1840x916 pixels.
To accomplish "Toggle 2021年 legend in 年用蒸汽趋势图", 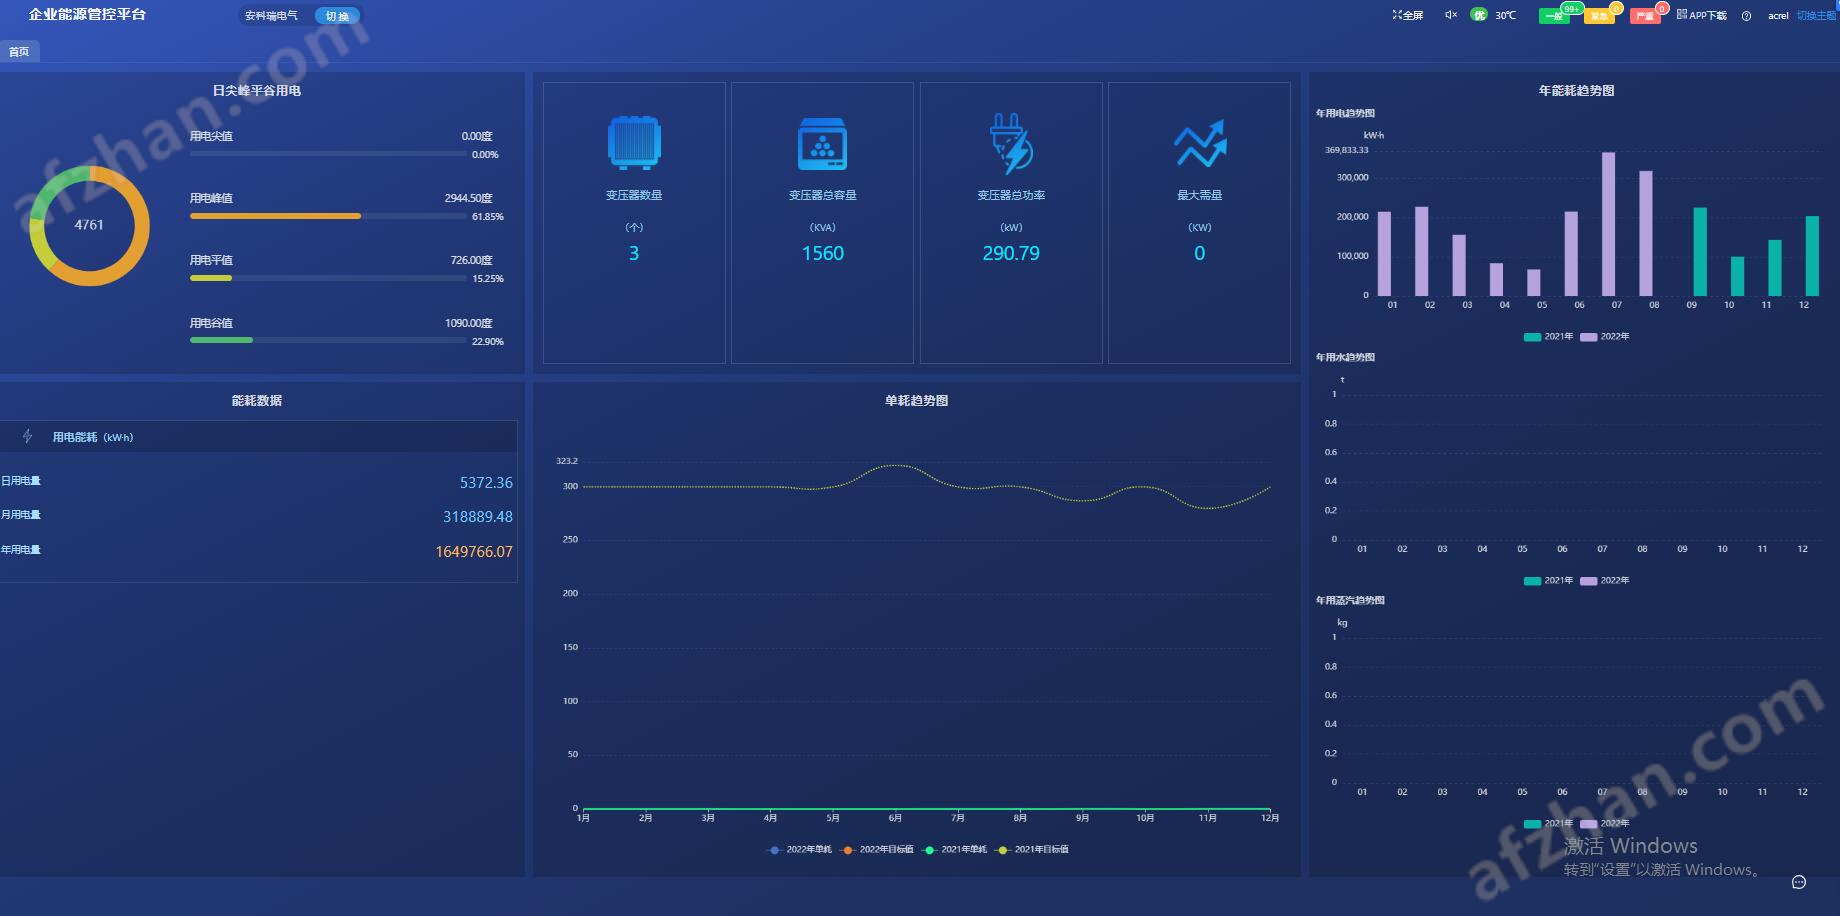I will (1548, 824).
